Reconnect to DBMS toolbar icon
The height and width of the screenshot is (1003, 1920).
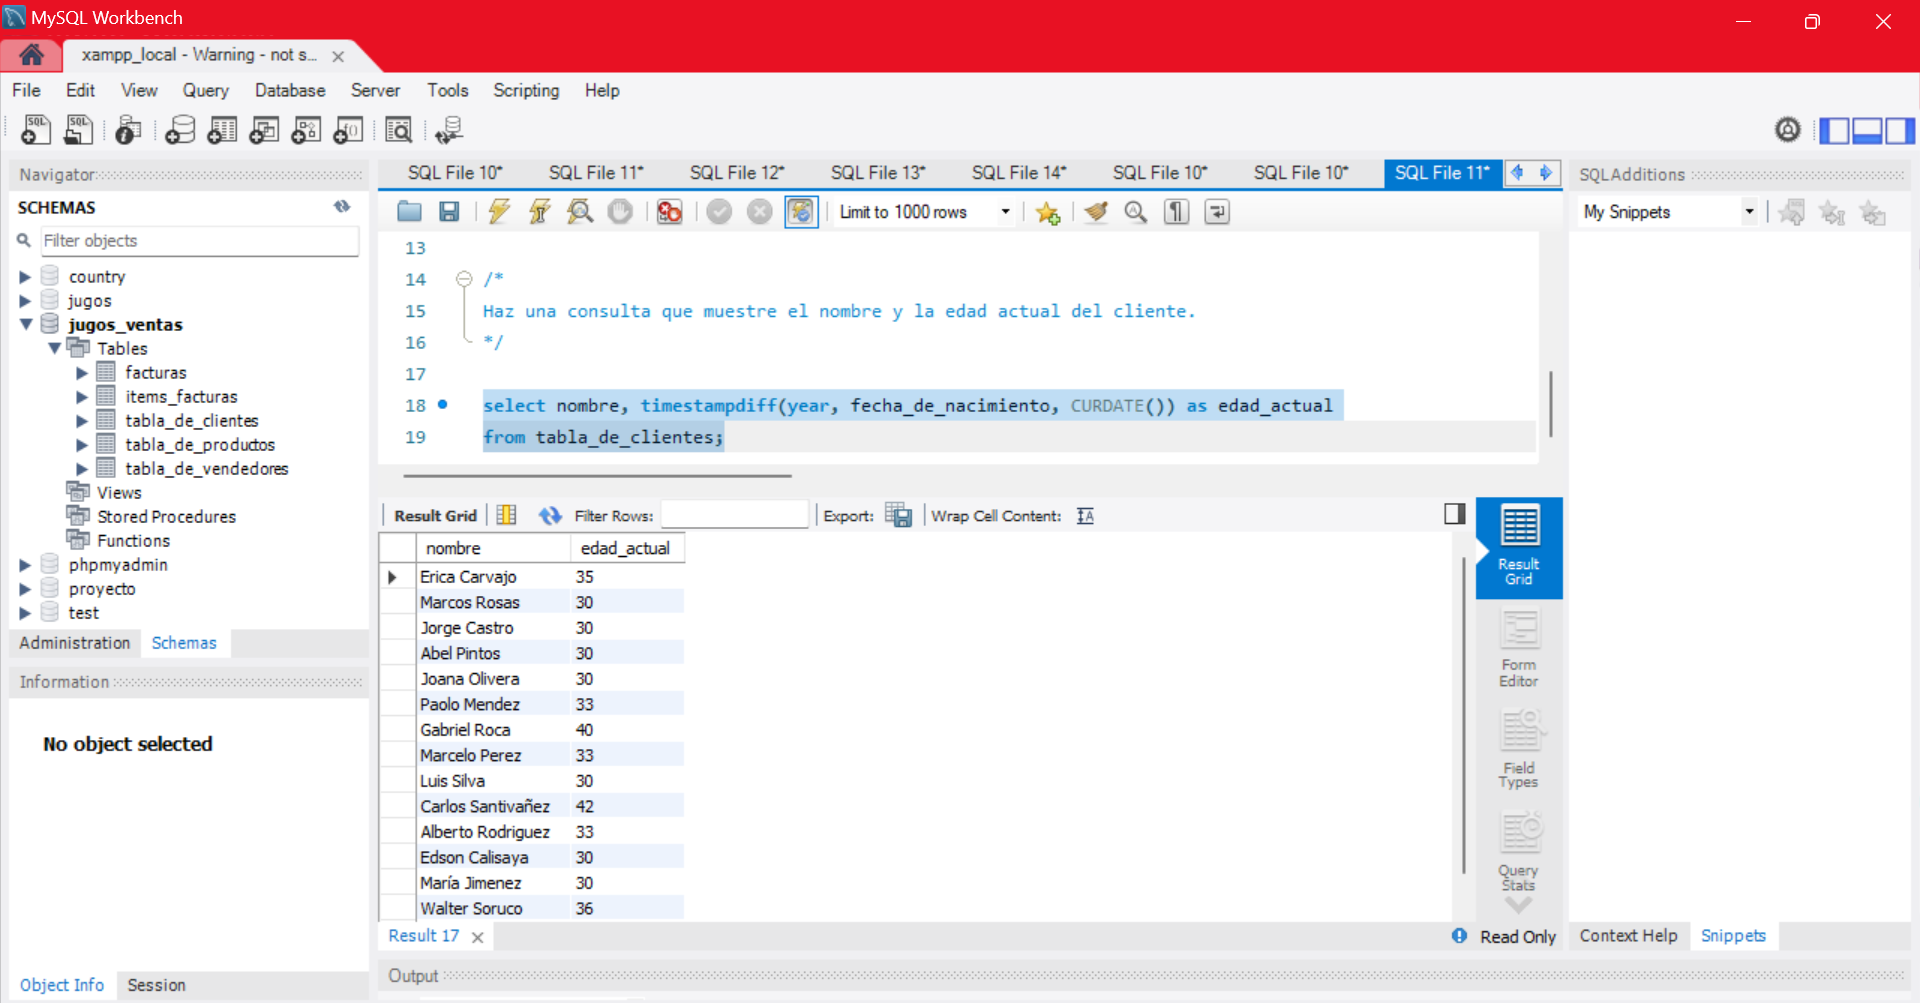point(449,130)
